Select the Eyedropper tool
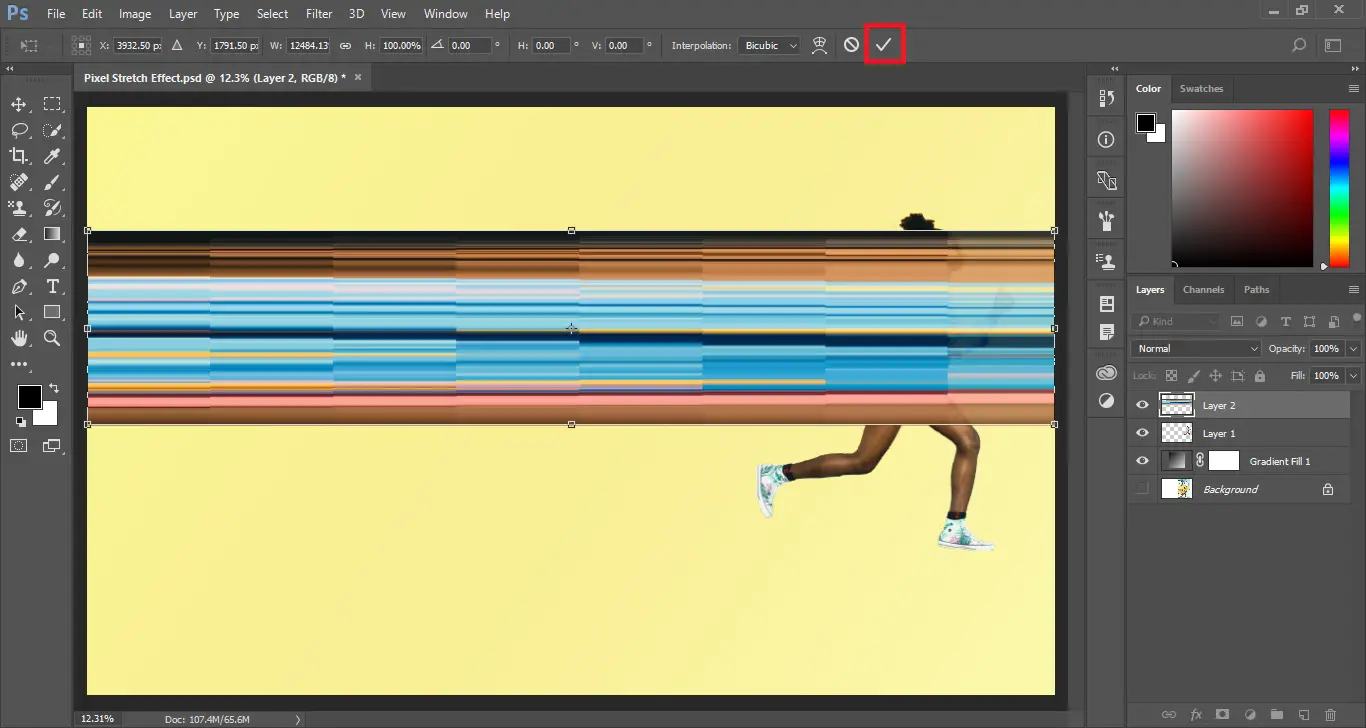 point(53,155)
